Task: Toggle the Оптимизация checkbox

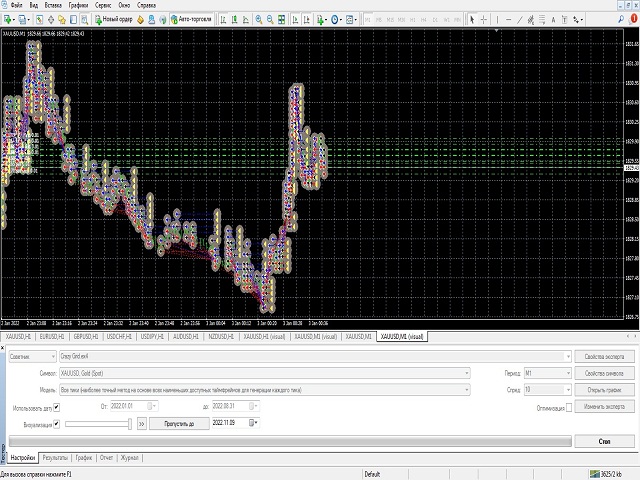Action: pos(569,407)
